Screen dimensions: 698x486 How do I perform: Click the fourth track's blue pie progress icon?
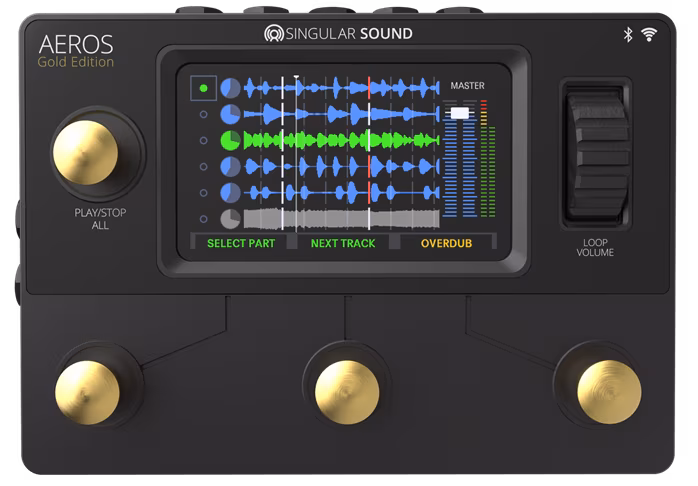pos(231,166)
